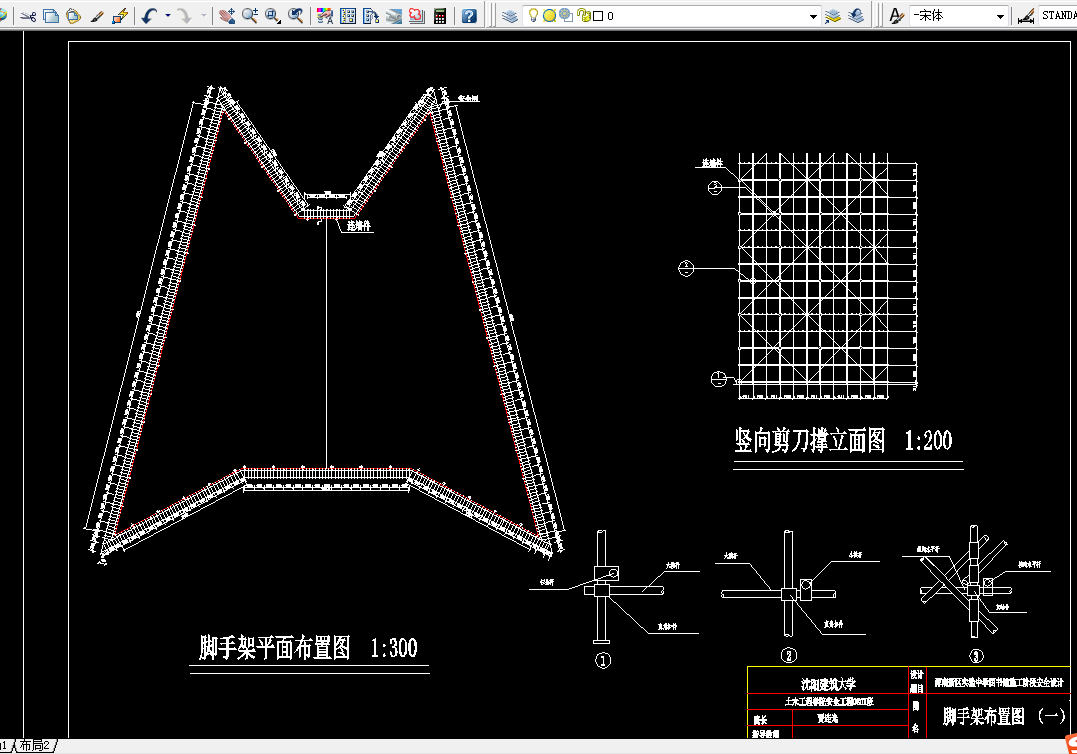Open the Dimension Style manager icon
Image resolution: width=1077 pixels, height=754 pixels.
(1025, 16)
